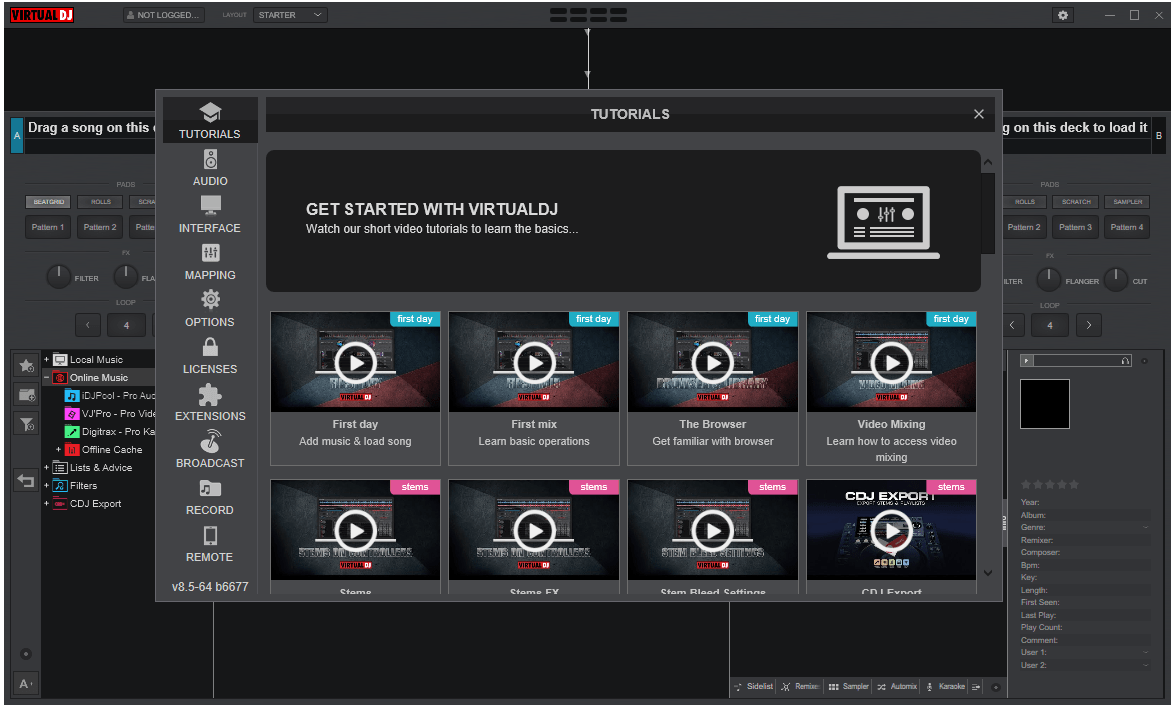The height and width of the screenshot is (708, 1174).
Task: Select left deck Rolls pads mode
Action: [100, 202]
